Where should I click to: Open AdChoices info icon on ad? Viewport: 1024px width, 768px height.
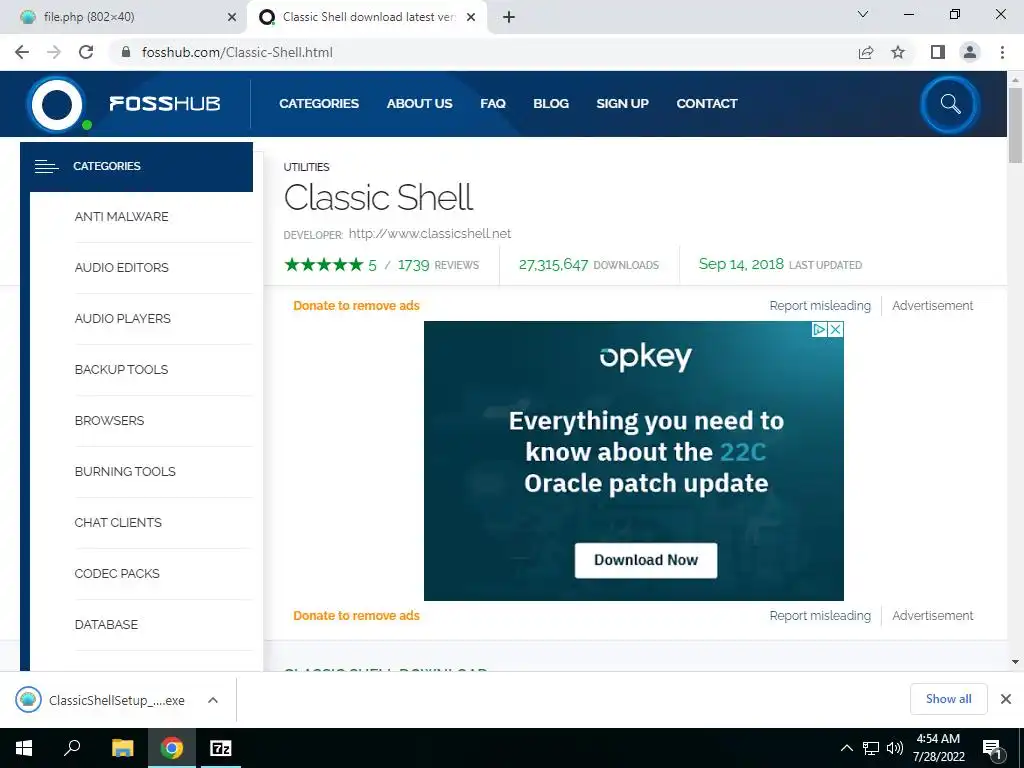tap(819, 329)
